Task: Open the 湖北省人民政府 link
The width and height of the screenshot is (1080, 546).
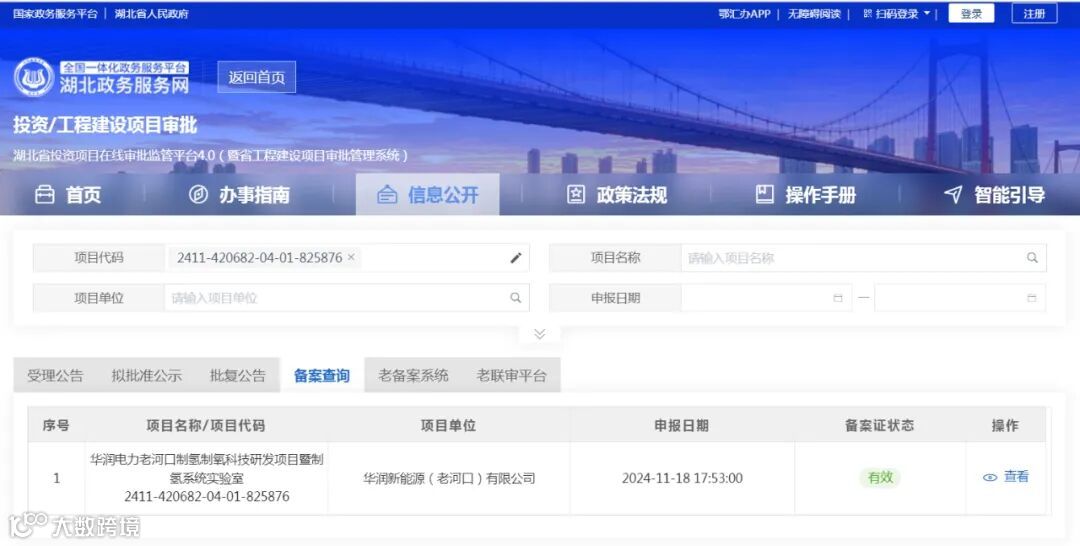Action: 152,13
